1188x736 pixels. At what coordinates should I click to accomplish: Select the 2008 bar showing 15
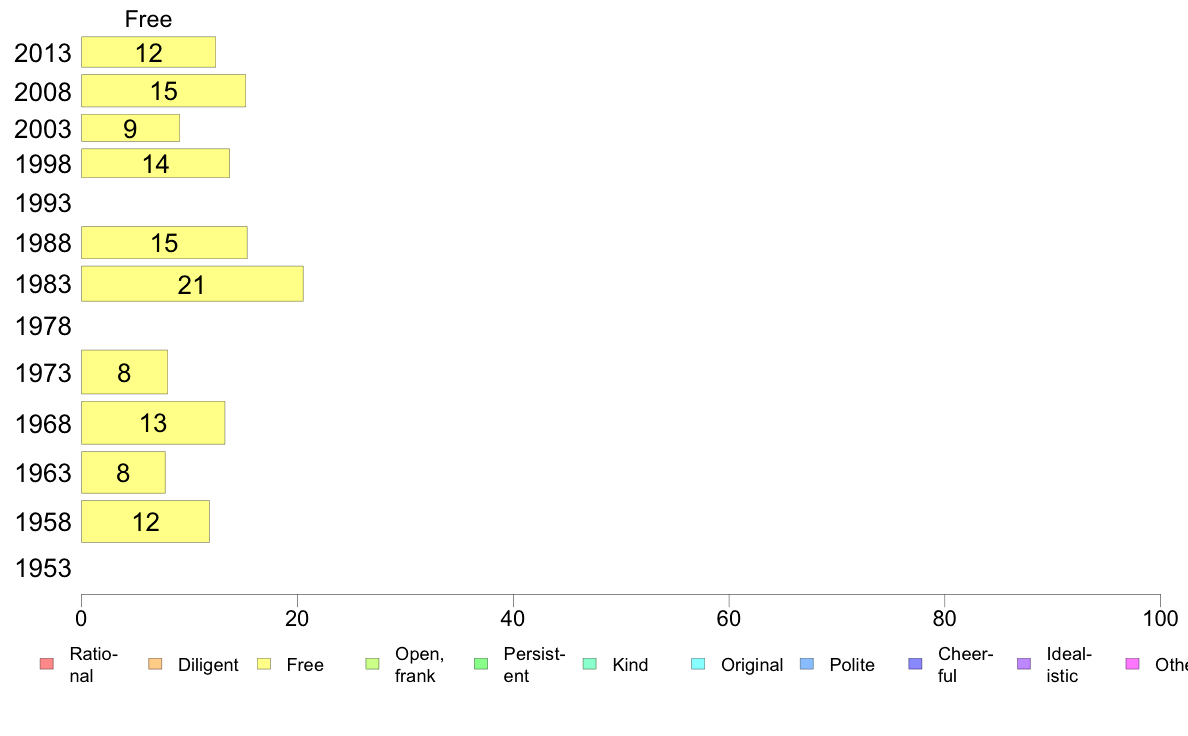(x=164, y=91)
